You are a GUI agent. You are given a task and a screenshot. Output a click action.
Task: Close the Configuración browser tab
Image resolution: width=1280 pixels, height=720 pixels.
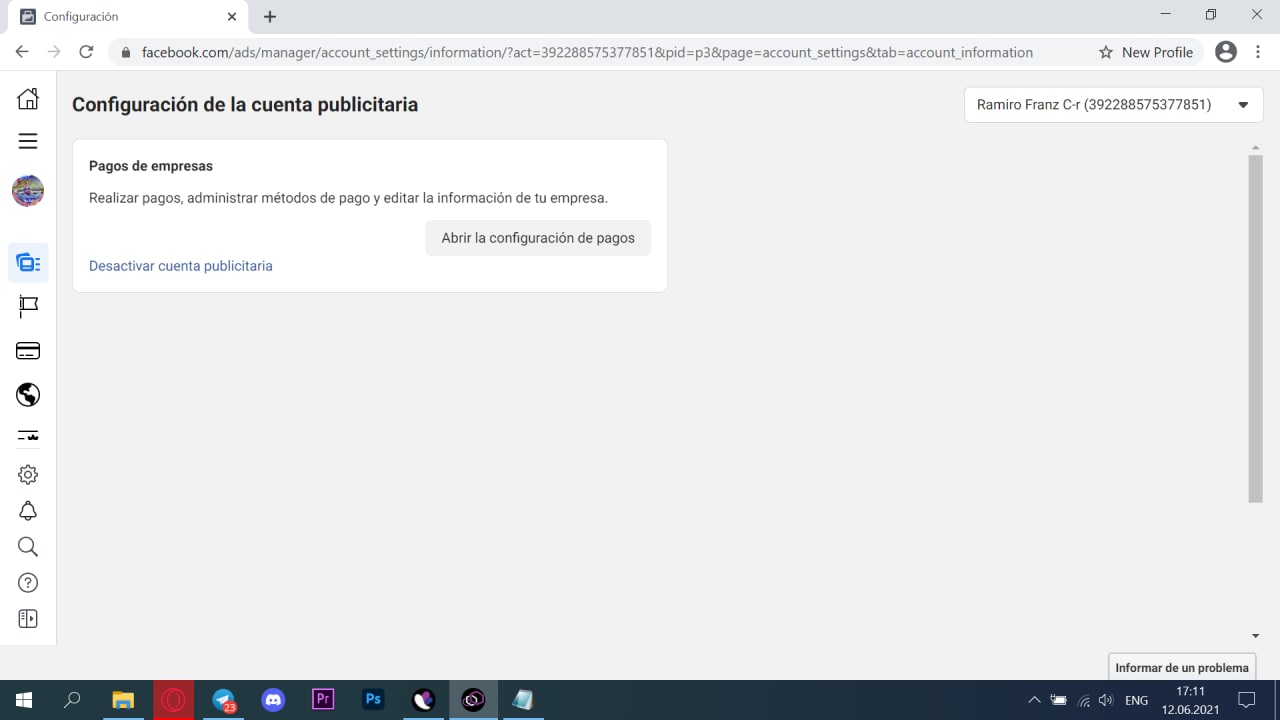click(232, 17)
